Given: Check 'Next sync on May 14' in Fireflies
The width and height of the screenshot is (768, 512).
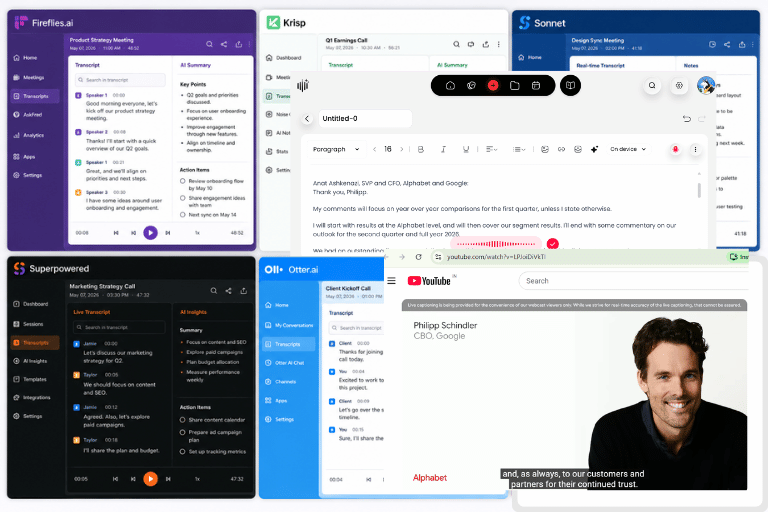Looking at the screenshot, I should 183,215.
